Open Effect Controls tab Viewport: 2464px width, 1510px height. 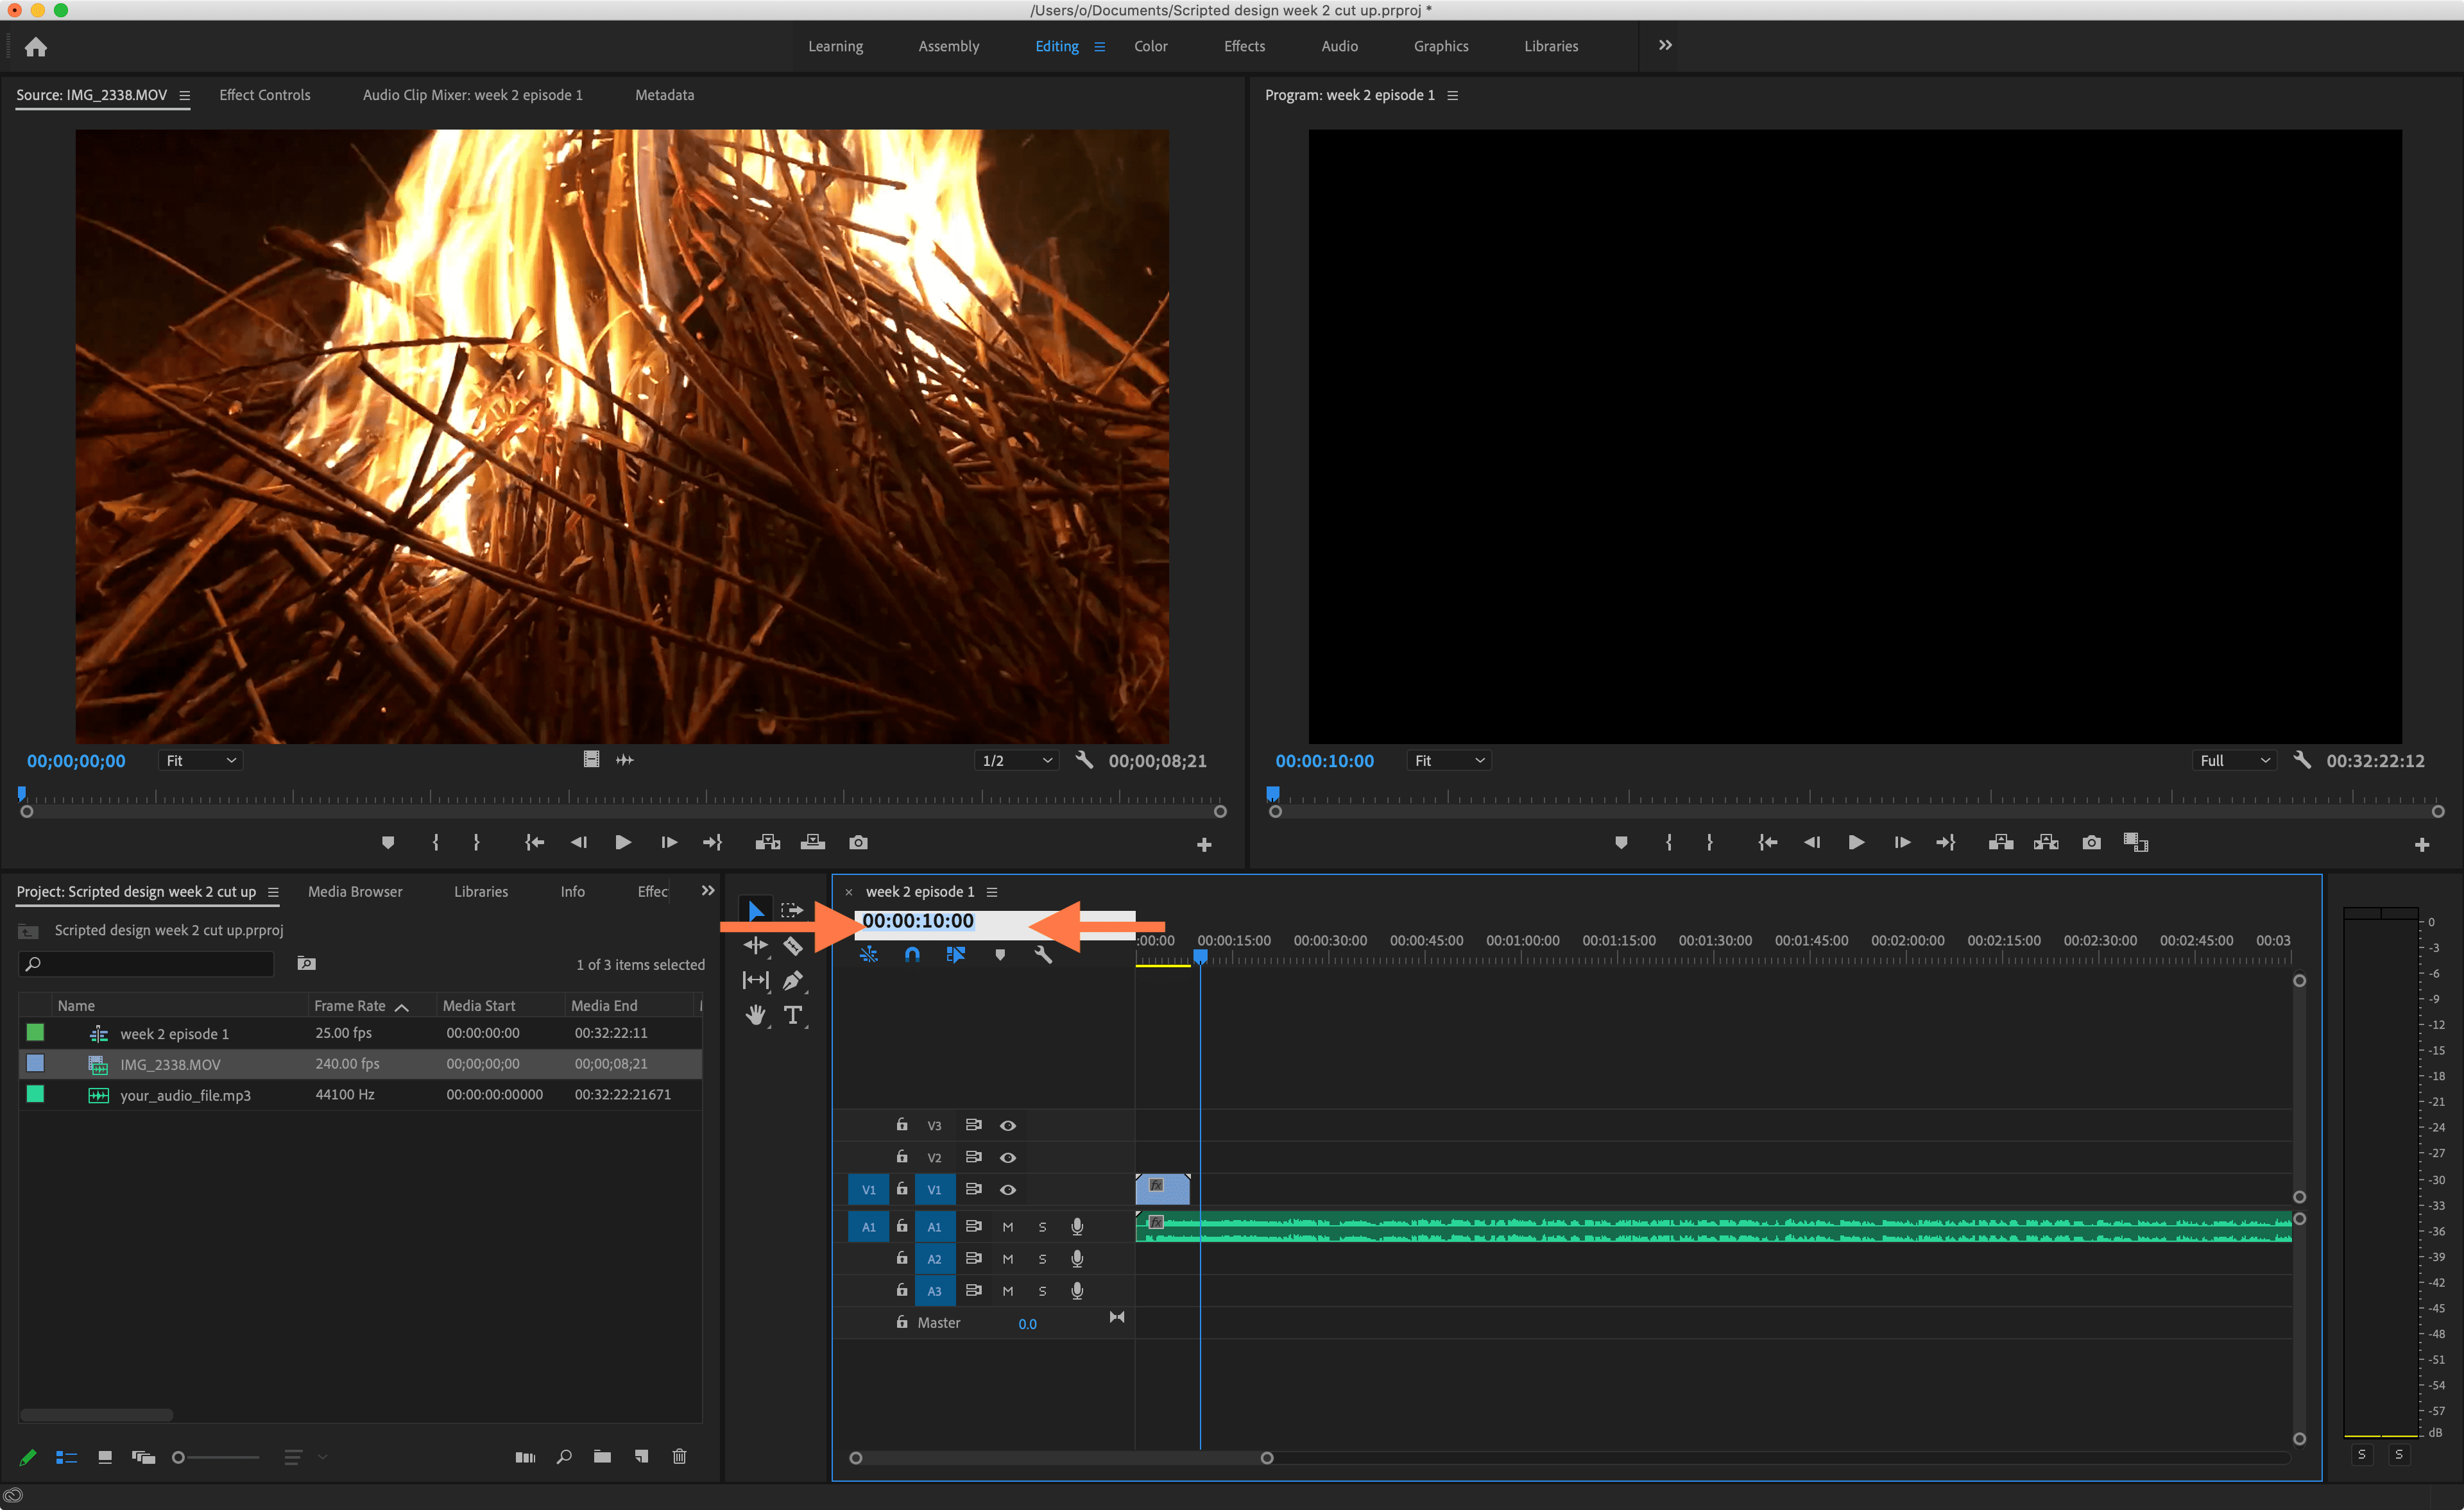tap(264, 95)
